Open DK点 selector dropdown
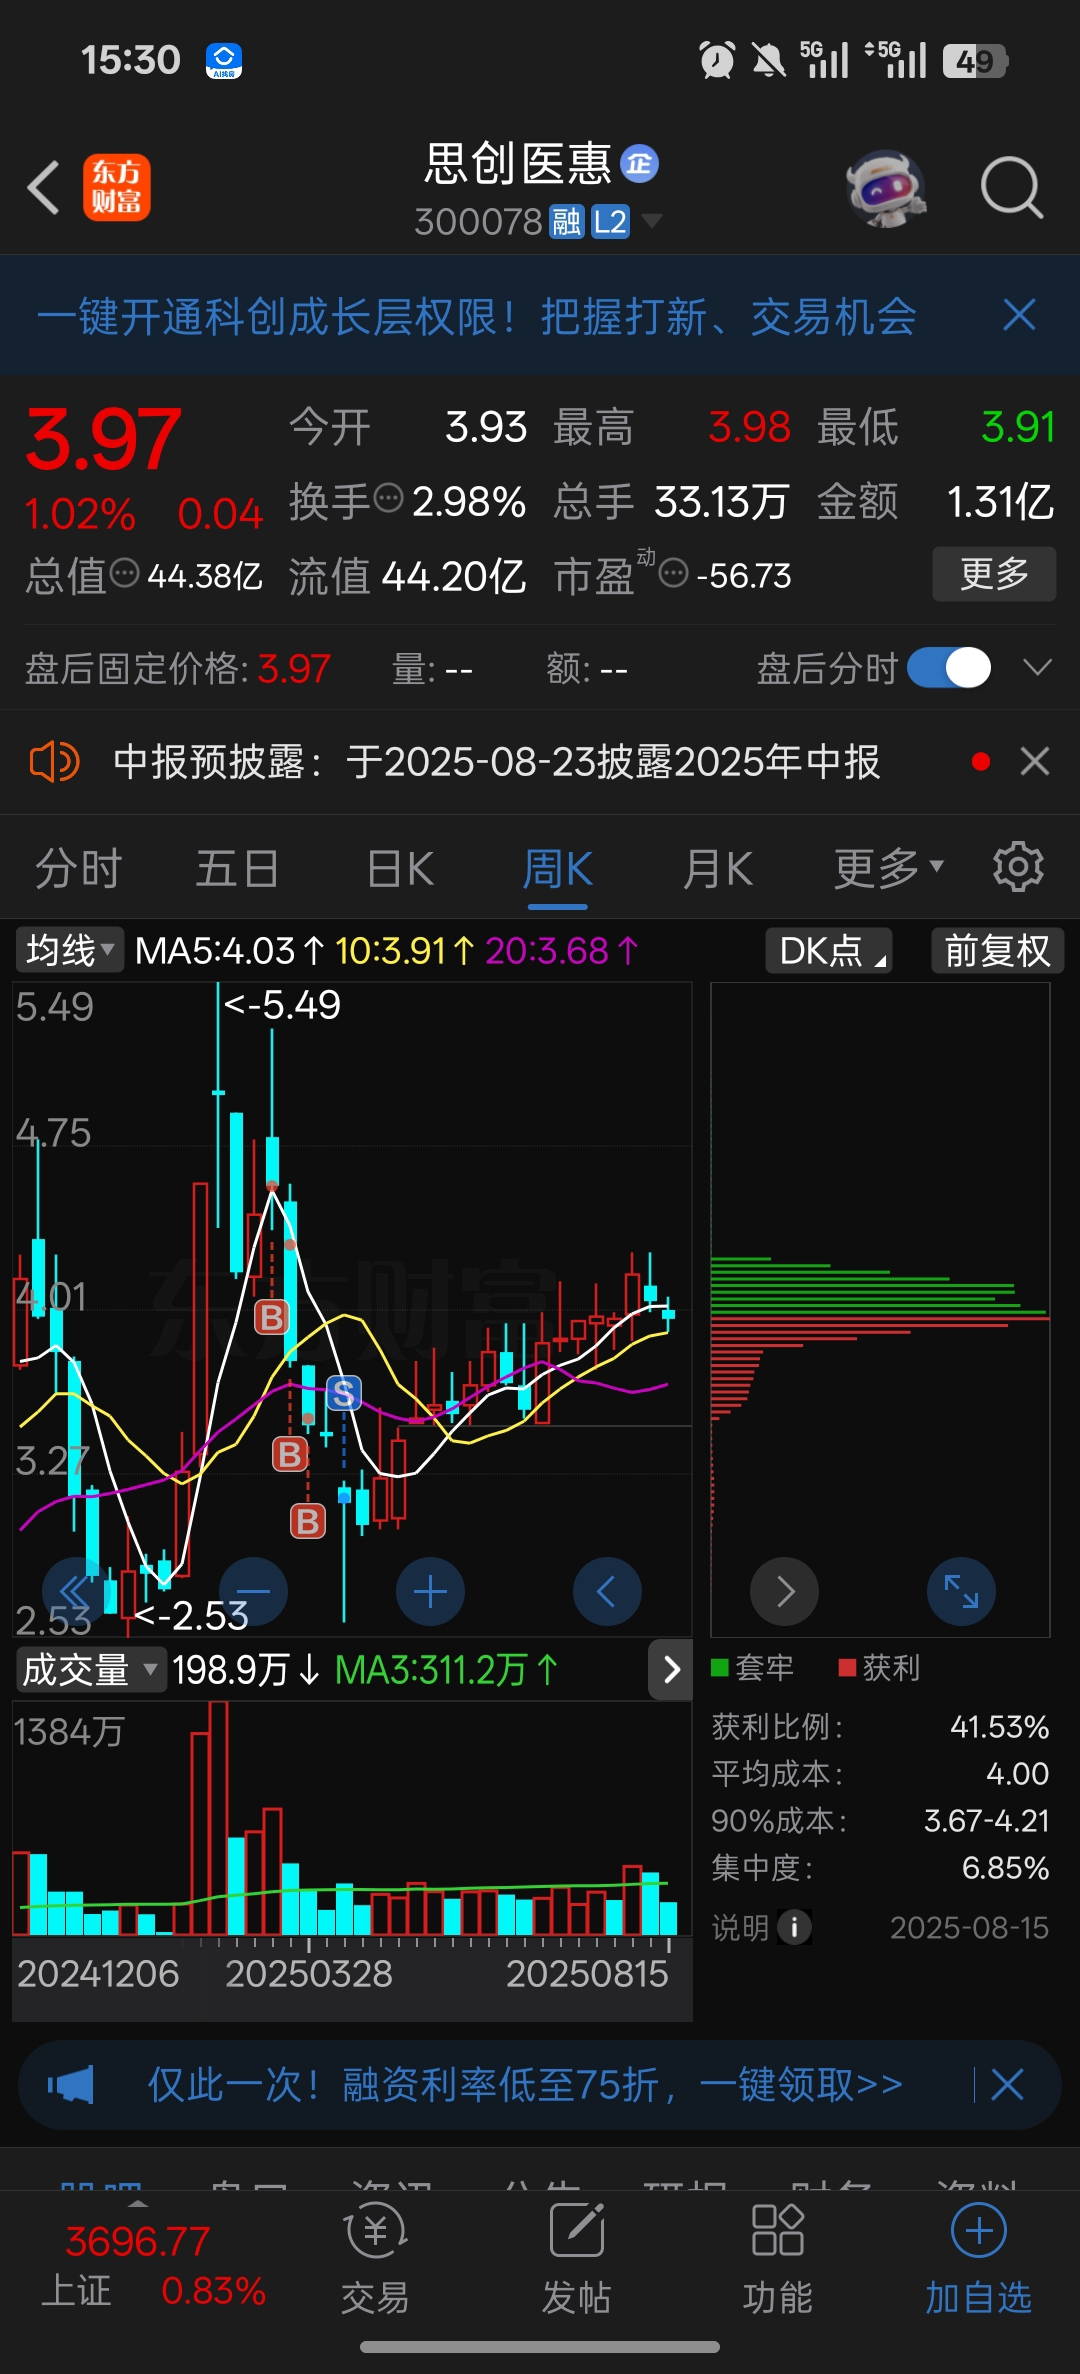The image size is (1080, 2374). coord(829,950)
